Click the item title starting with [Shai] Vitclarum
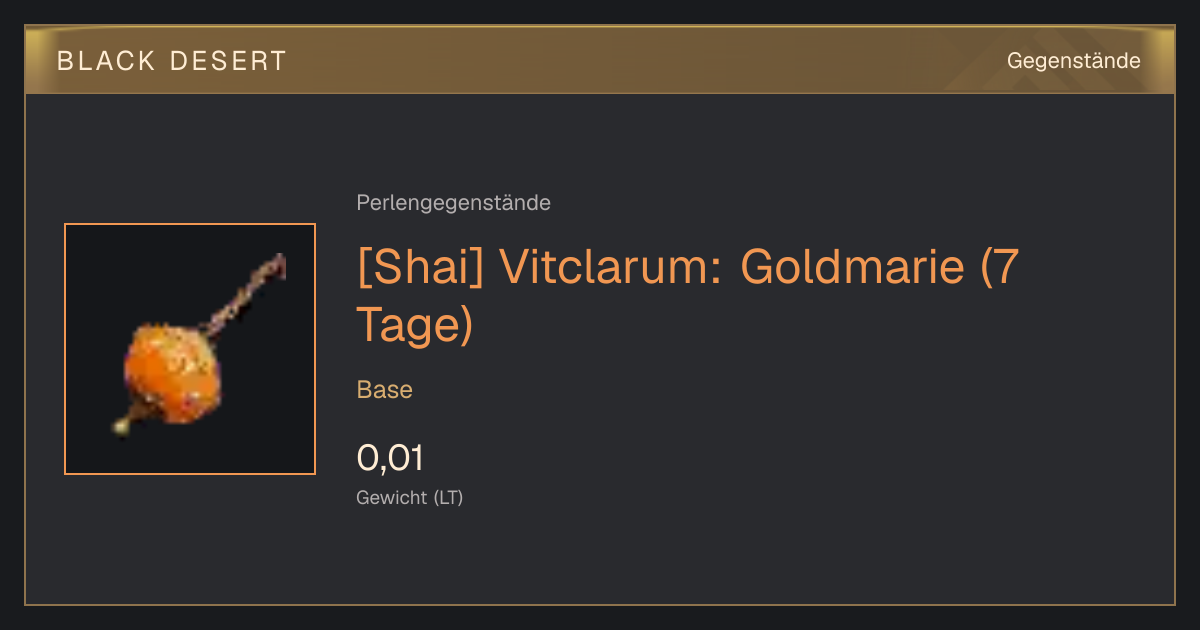 click(688, 296)
